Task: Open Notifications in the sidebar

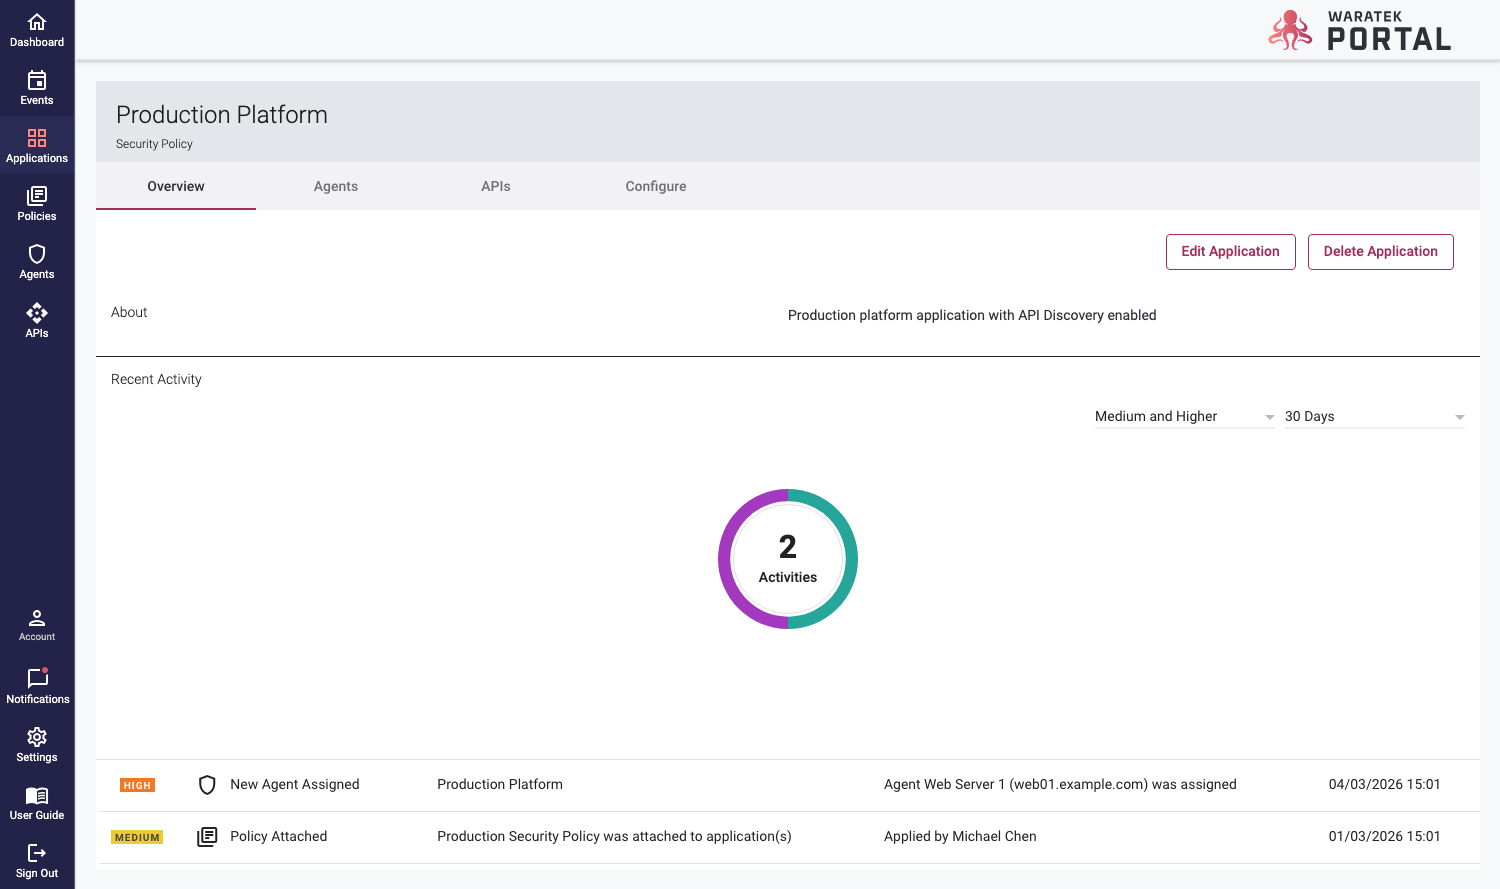Action: click(37, 686)
